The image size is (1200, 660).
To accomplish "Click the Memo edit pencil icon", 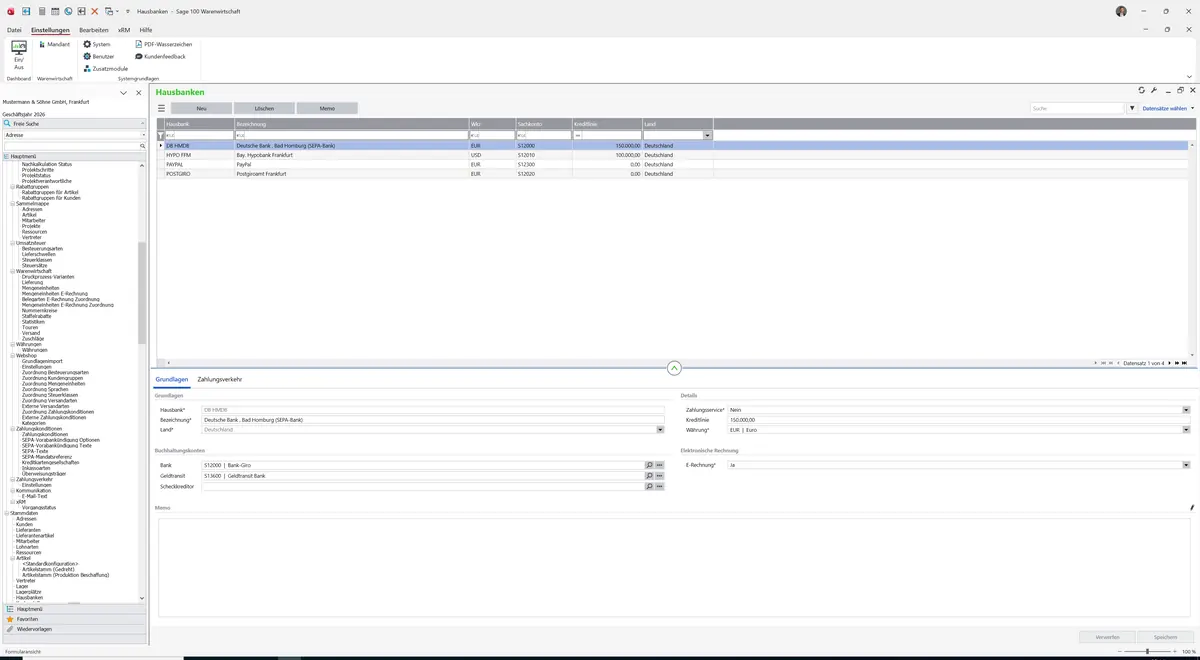I will point(1192,508).
